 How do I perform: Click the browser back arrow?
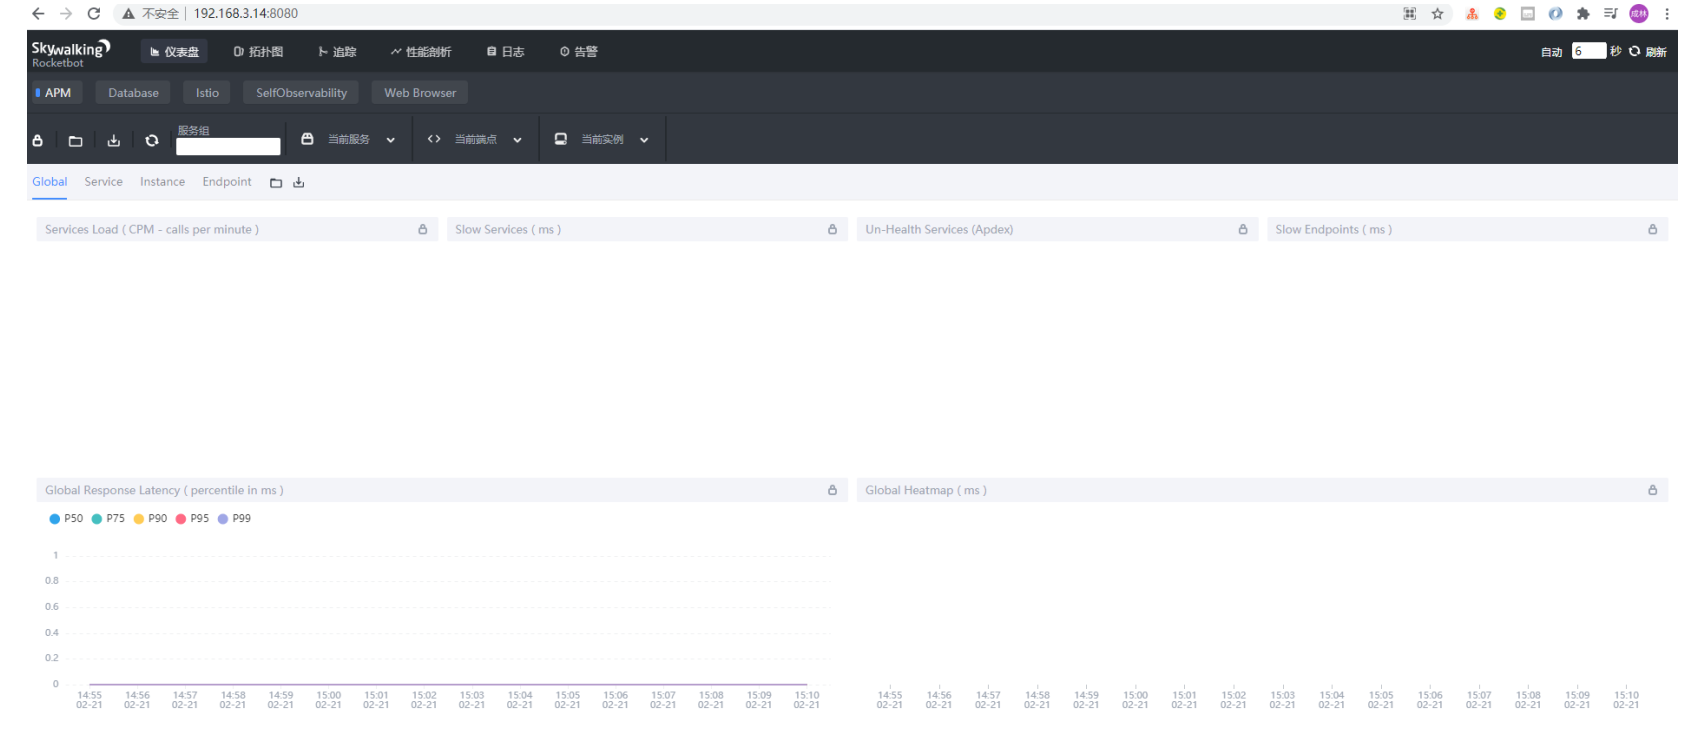[x=38, y=14]
